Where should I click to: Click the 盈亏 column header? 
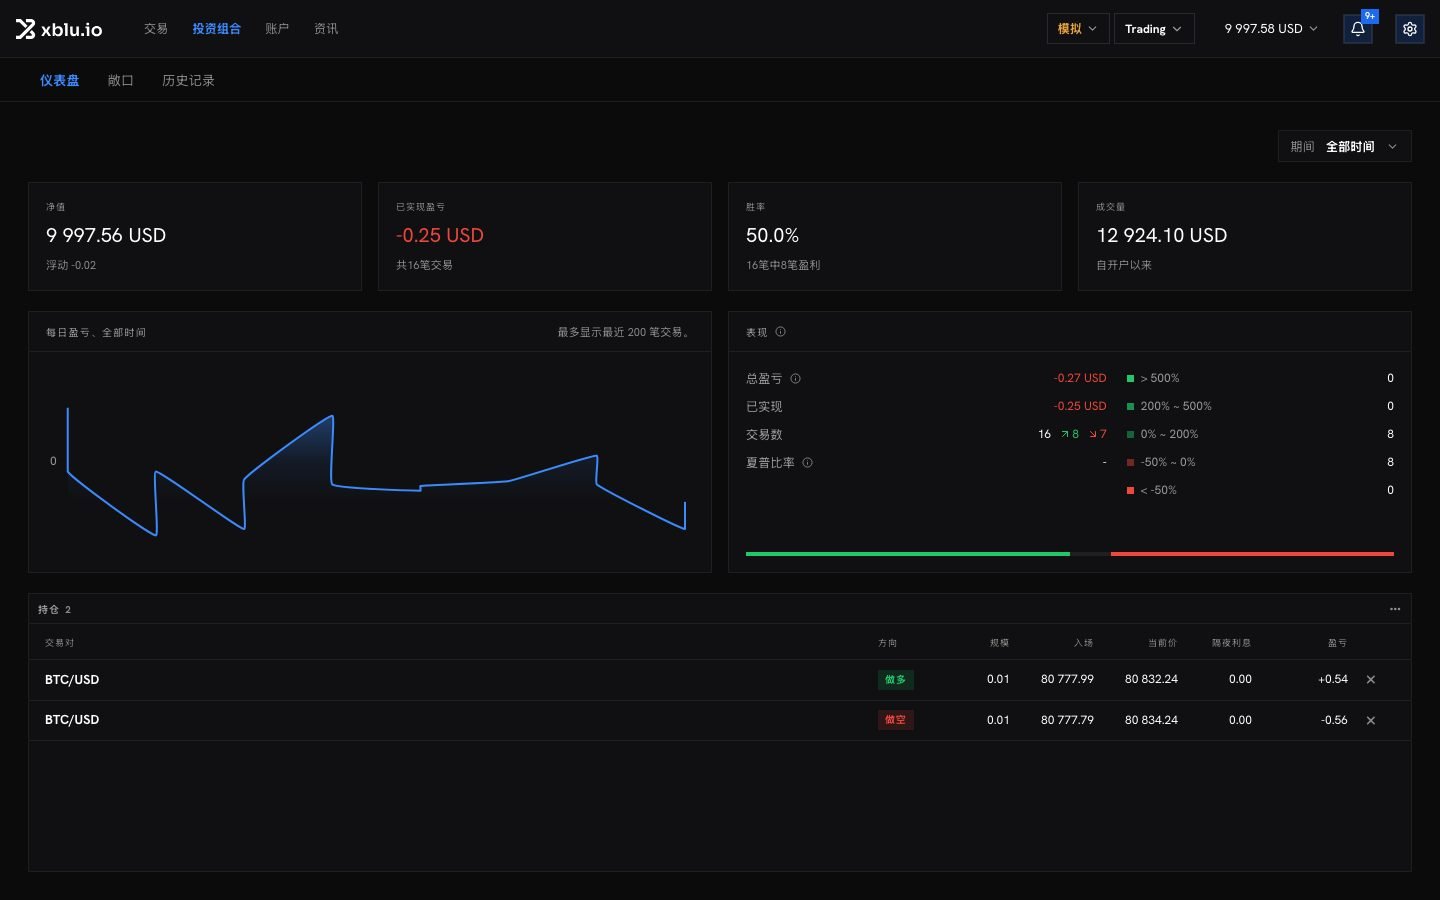coord(1337,643)
